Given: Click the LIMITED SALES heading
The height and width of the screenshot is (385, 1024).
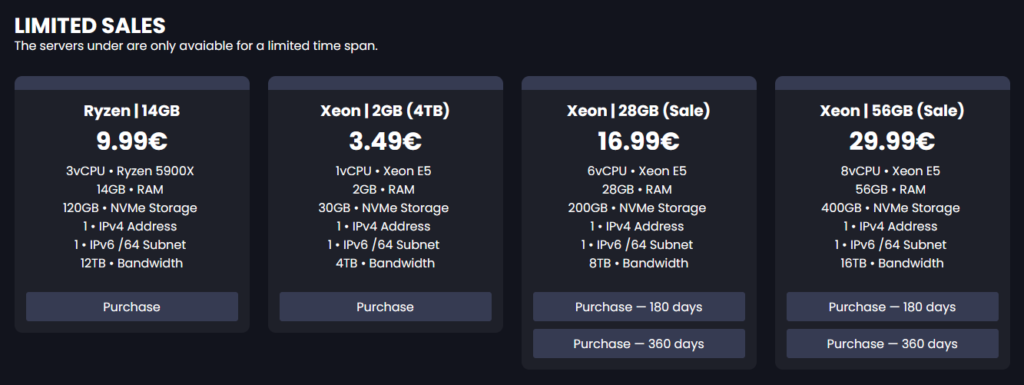Looking at the screenshot, I should pyautogui.click(x=90, y=26).
